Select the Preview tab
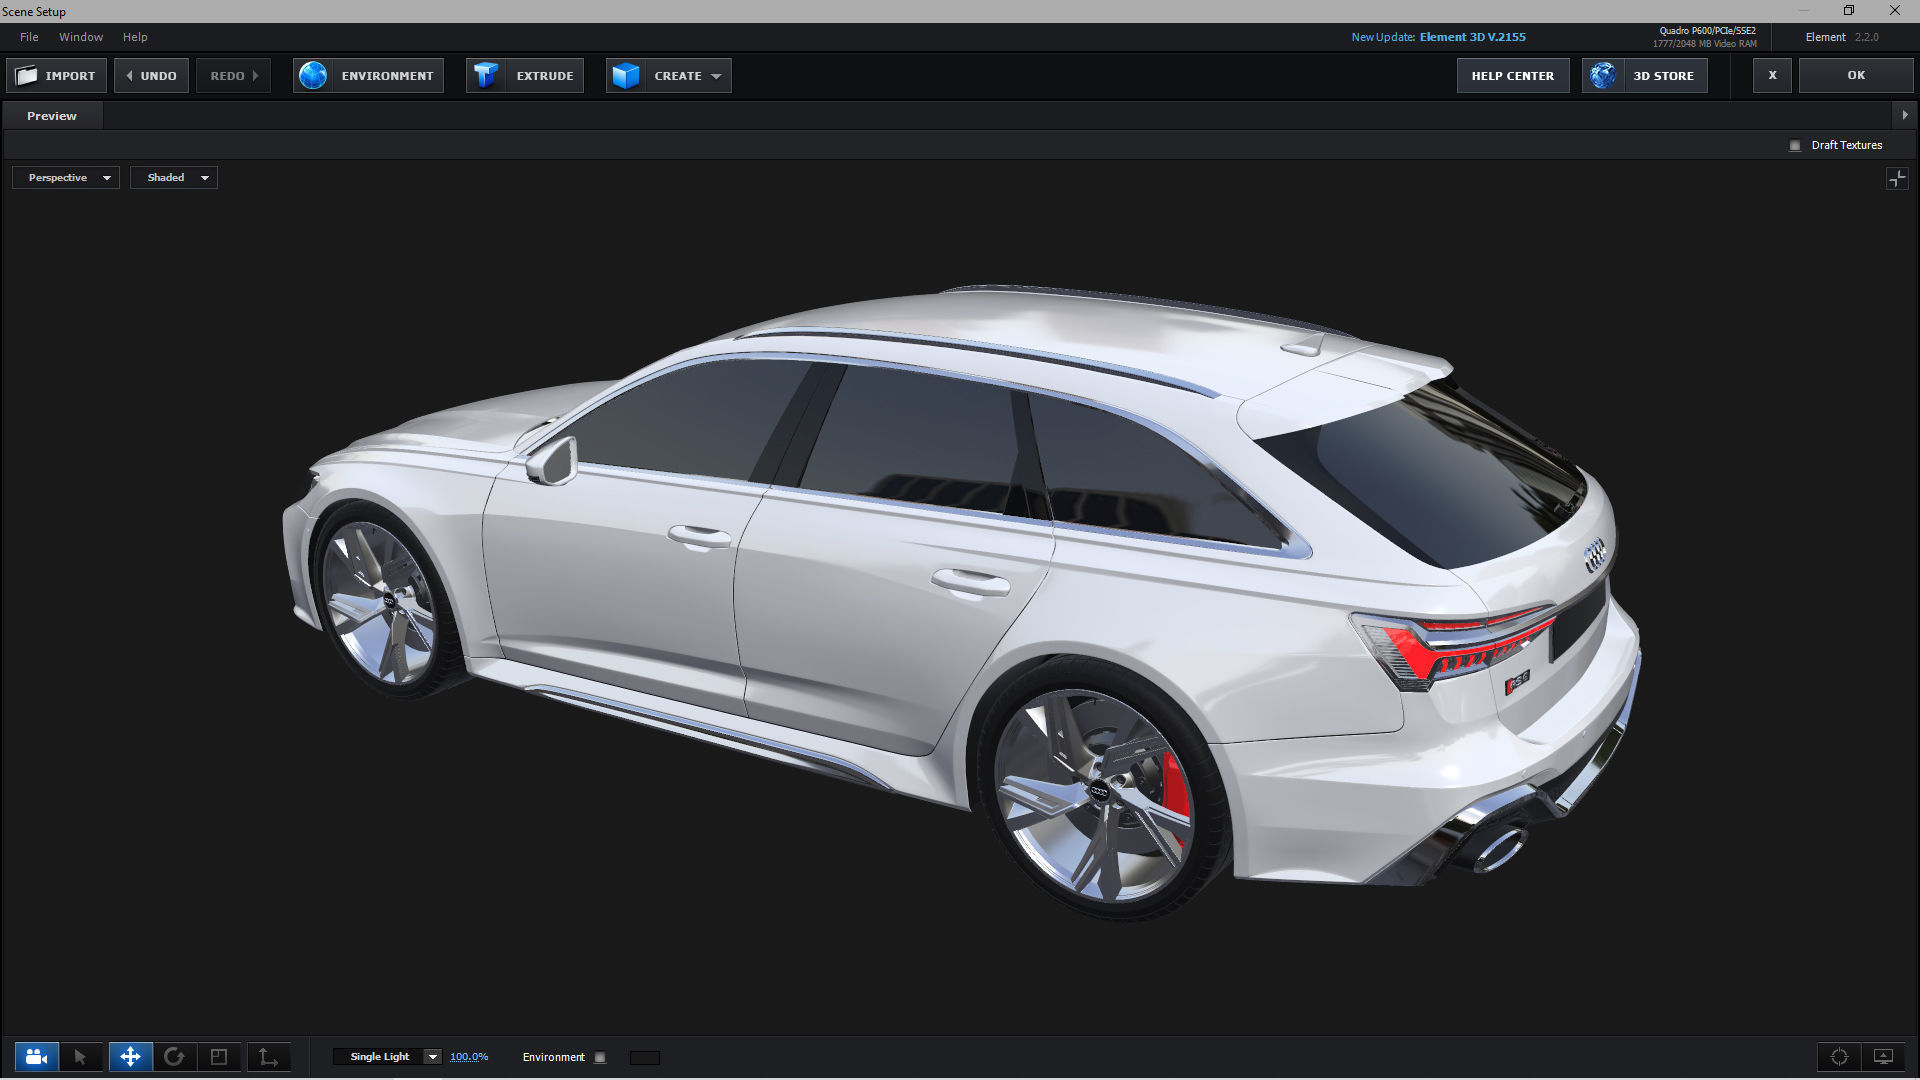Image resolution: width=1920 pixels, height=1080 pixels. pyautogui.click(x=52, y=116)
